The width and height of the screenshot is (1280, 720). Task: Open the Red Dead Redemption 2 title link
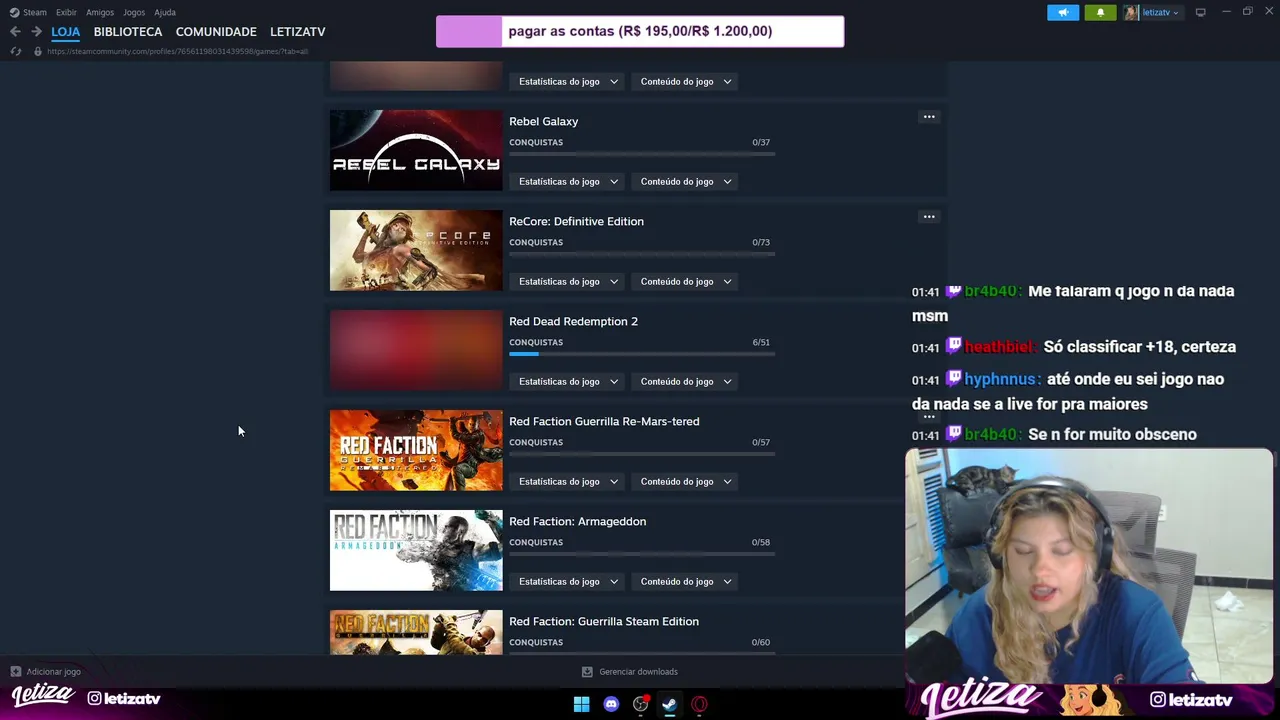tap(573, 322)
